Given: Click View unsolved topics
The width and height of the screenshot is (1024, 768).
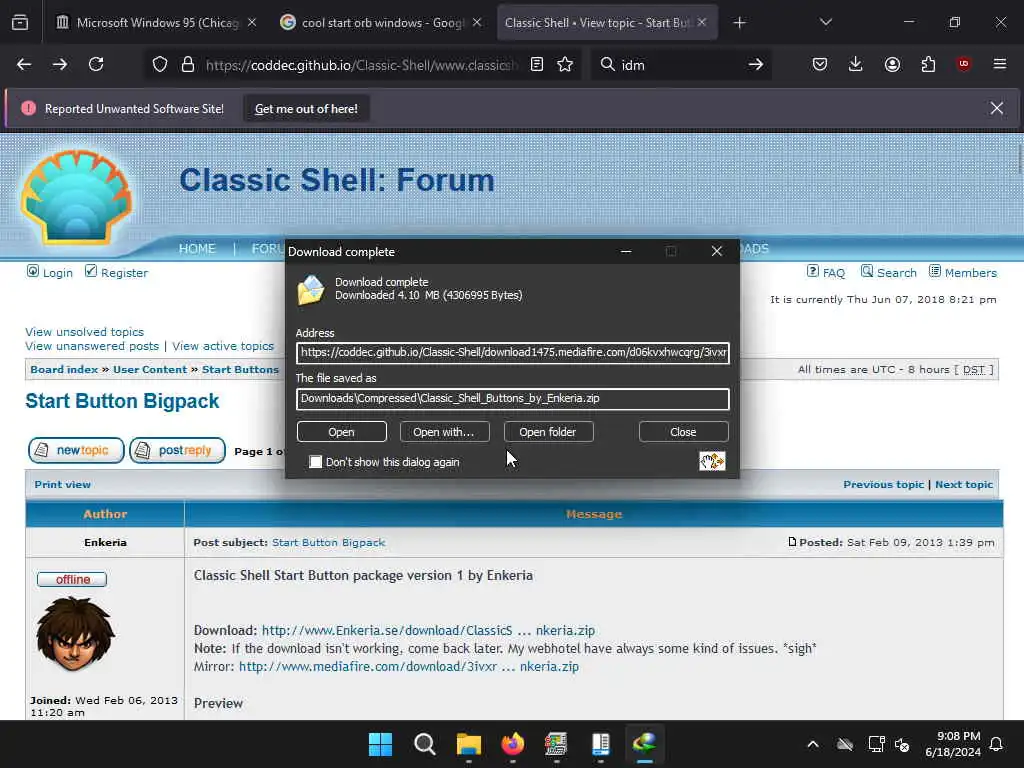Looking at the screenshot, I should click(x=84, y=332).
